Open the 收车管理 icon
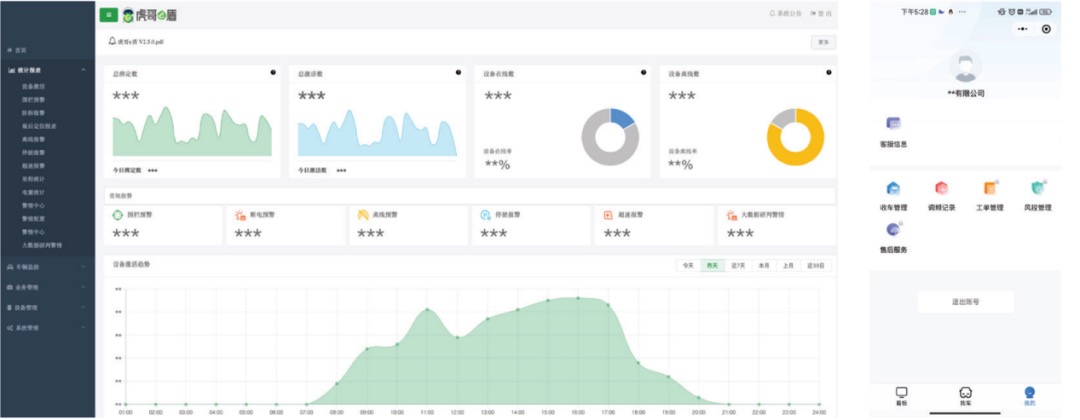 click(893, 188)
